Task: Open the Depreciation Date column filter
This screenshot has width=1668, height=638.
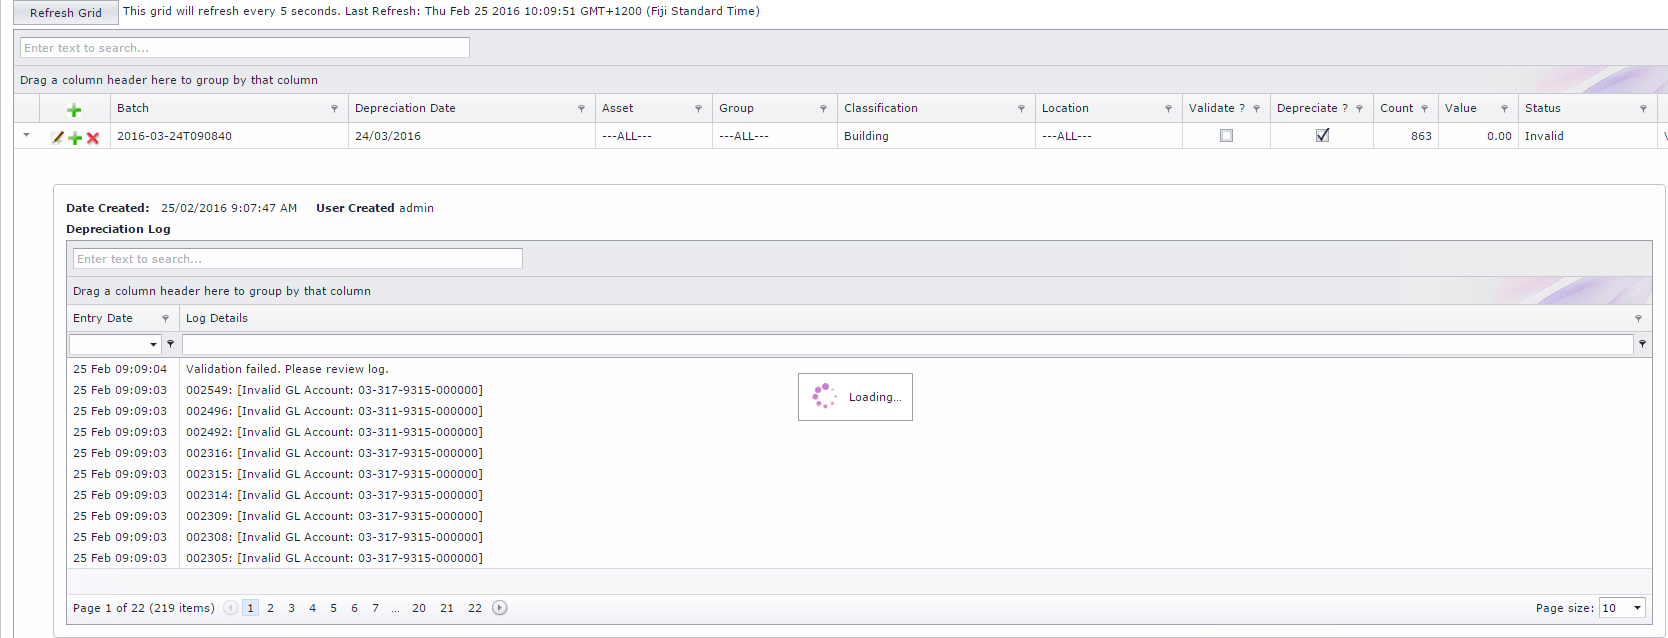Action: coord(581,109)
